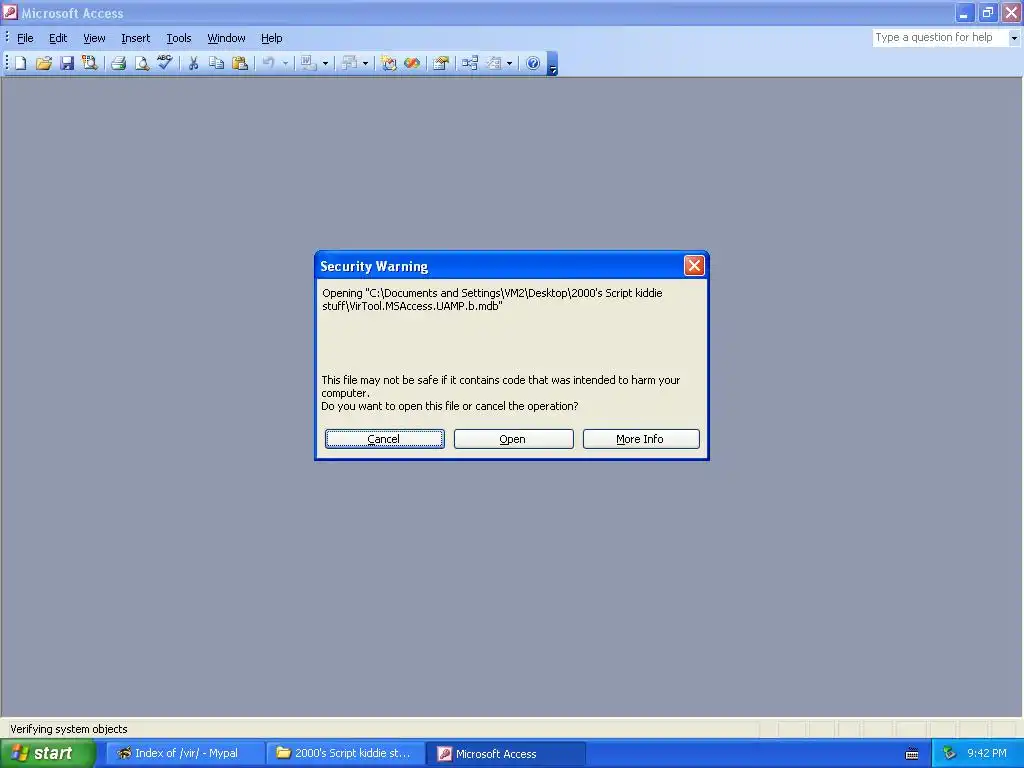
Task: Switch to Index of /vir/ - Mypal taskbar item
Action: click(x=185, y=753)
